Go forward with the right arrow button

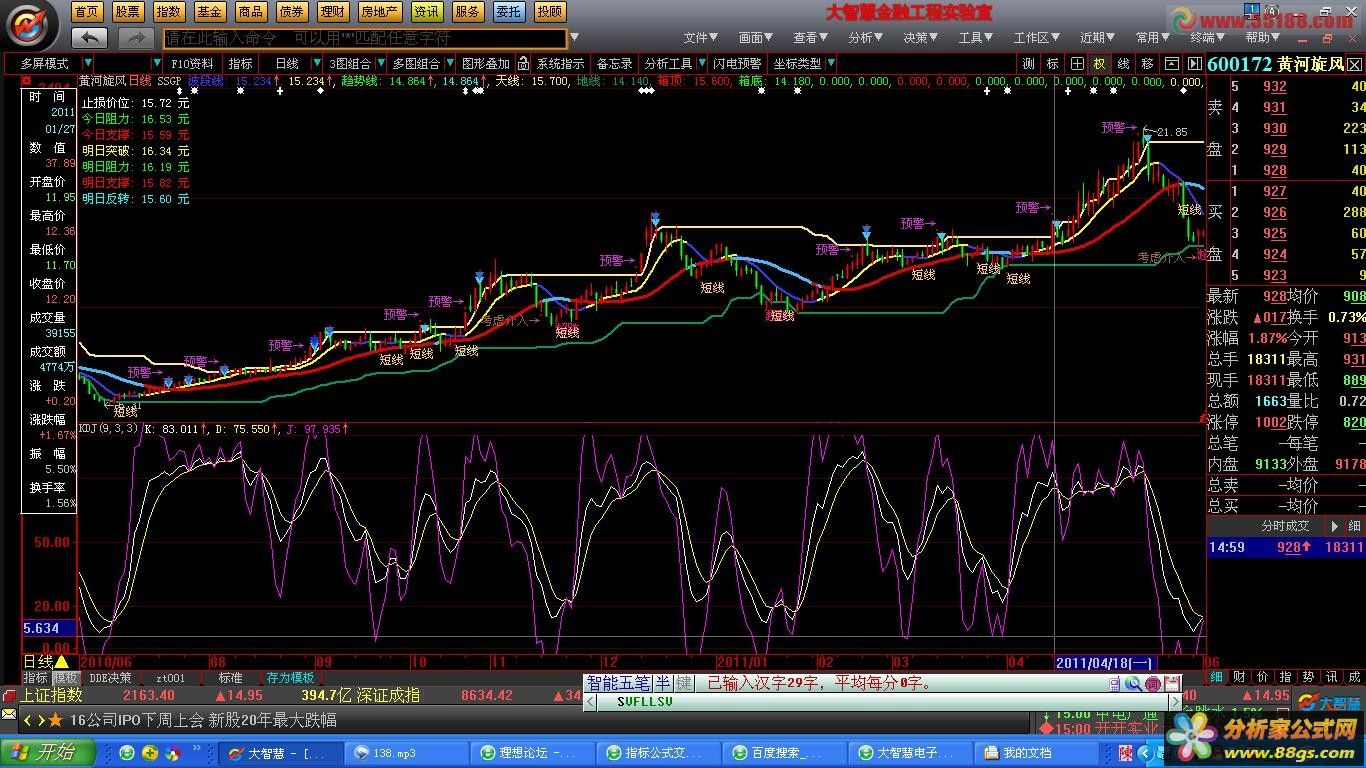(135, 38)
